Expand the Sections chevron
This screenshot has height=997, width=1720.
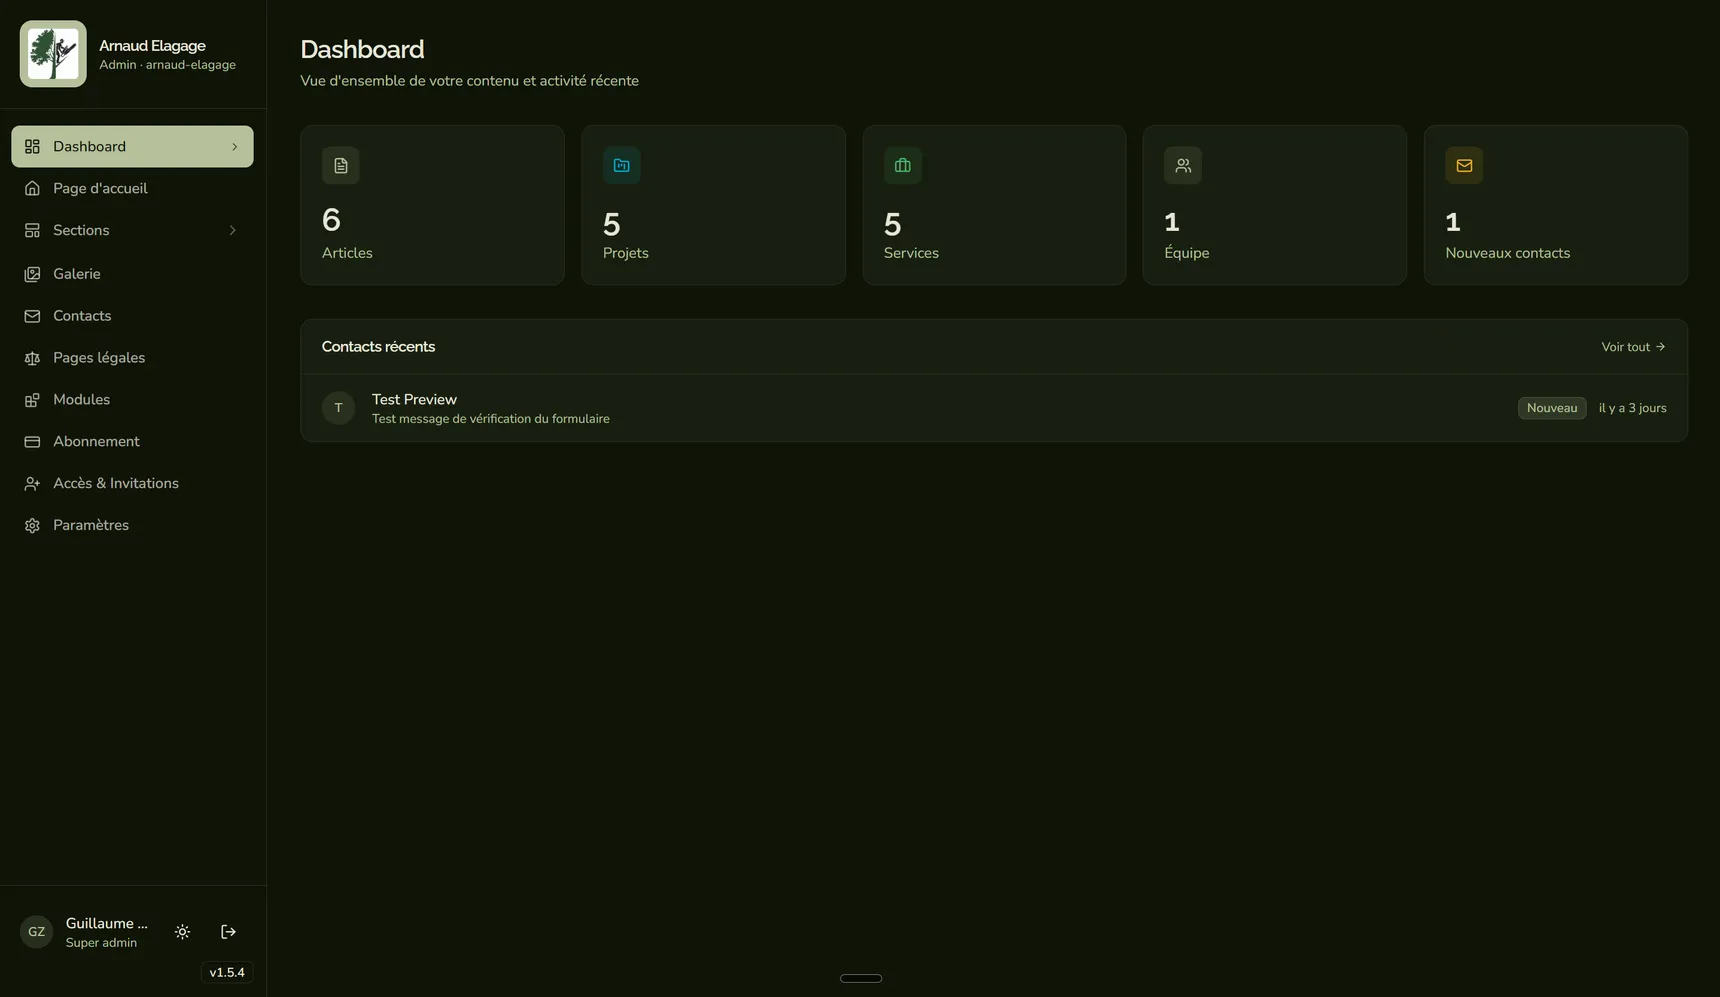[x=233, y=231]
